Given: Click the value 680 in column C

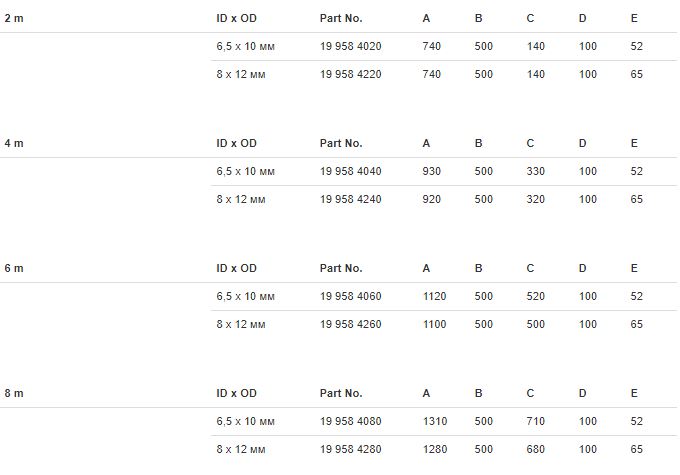Looking at the screenshot, I should [536, 450].
